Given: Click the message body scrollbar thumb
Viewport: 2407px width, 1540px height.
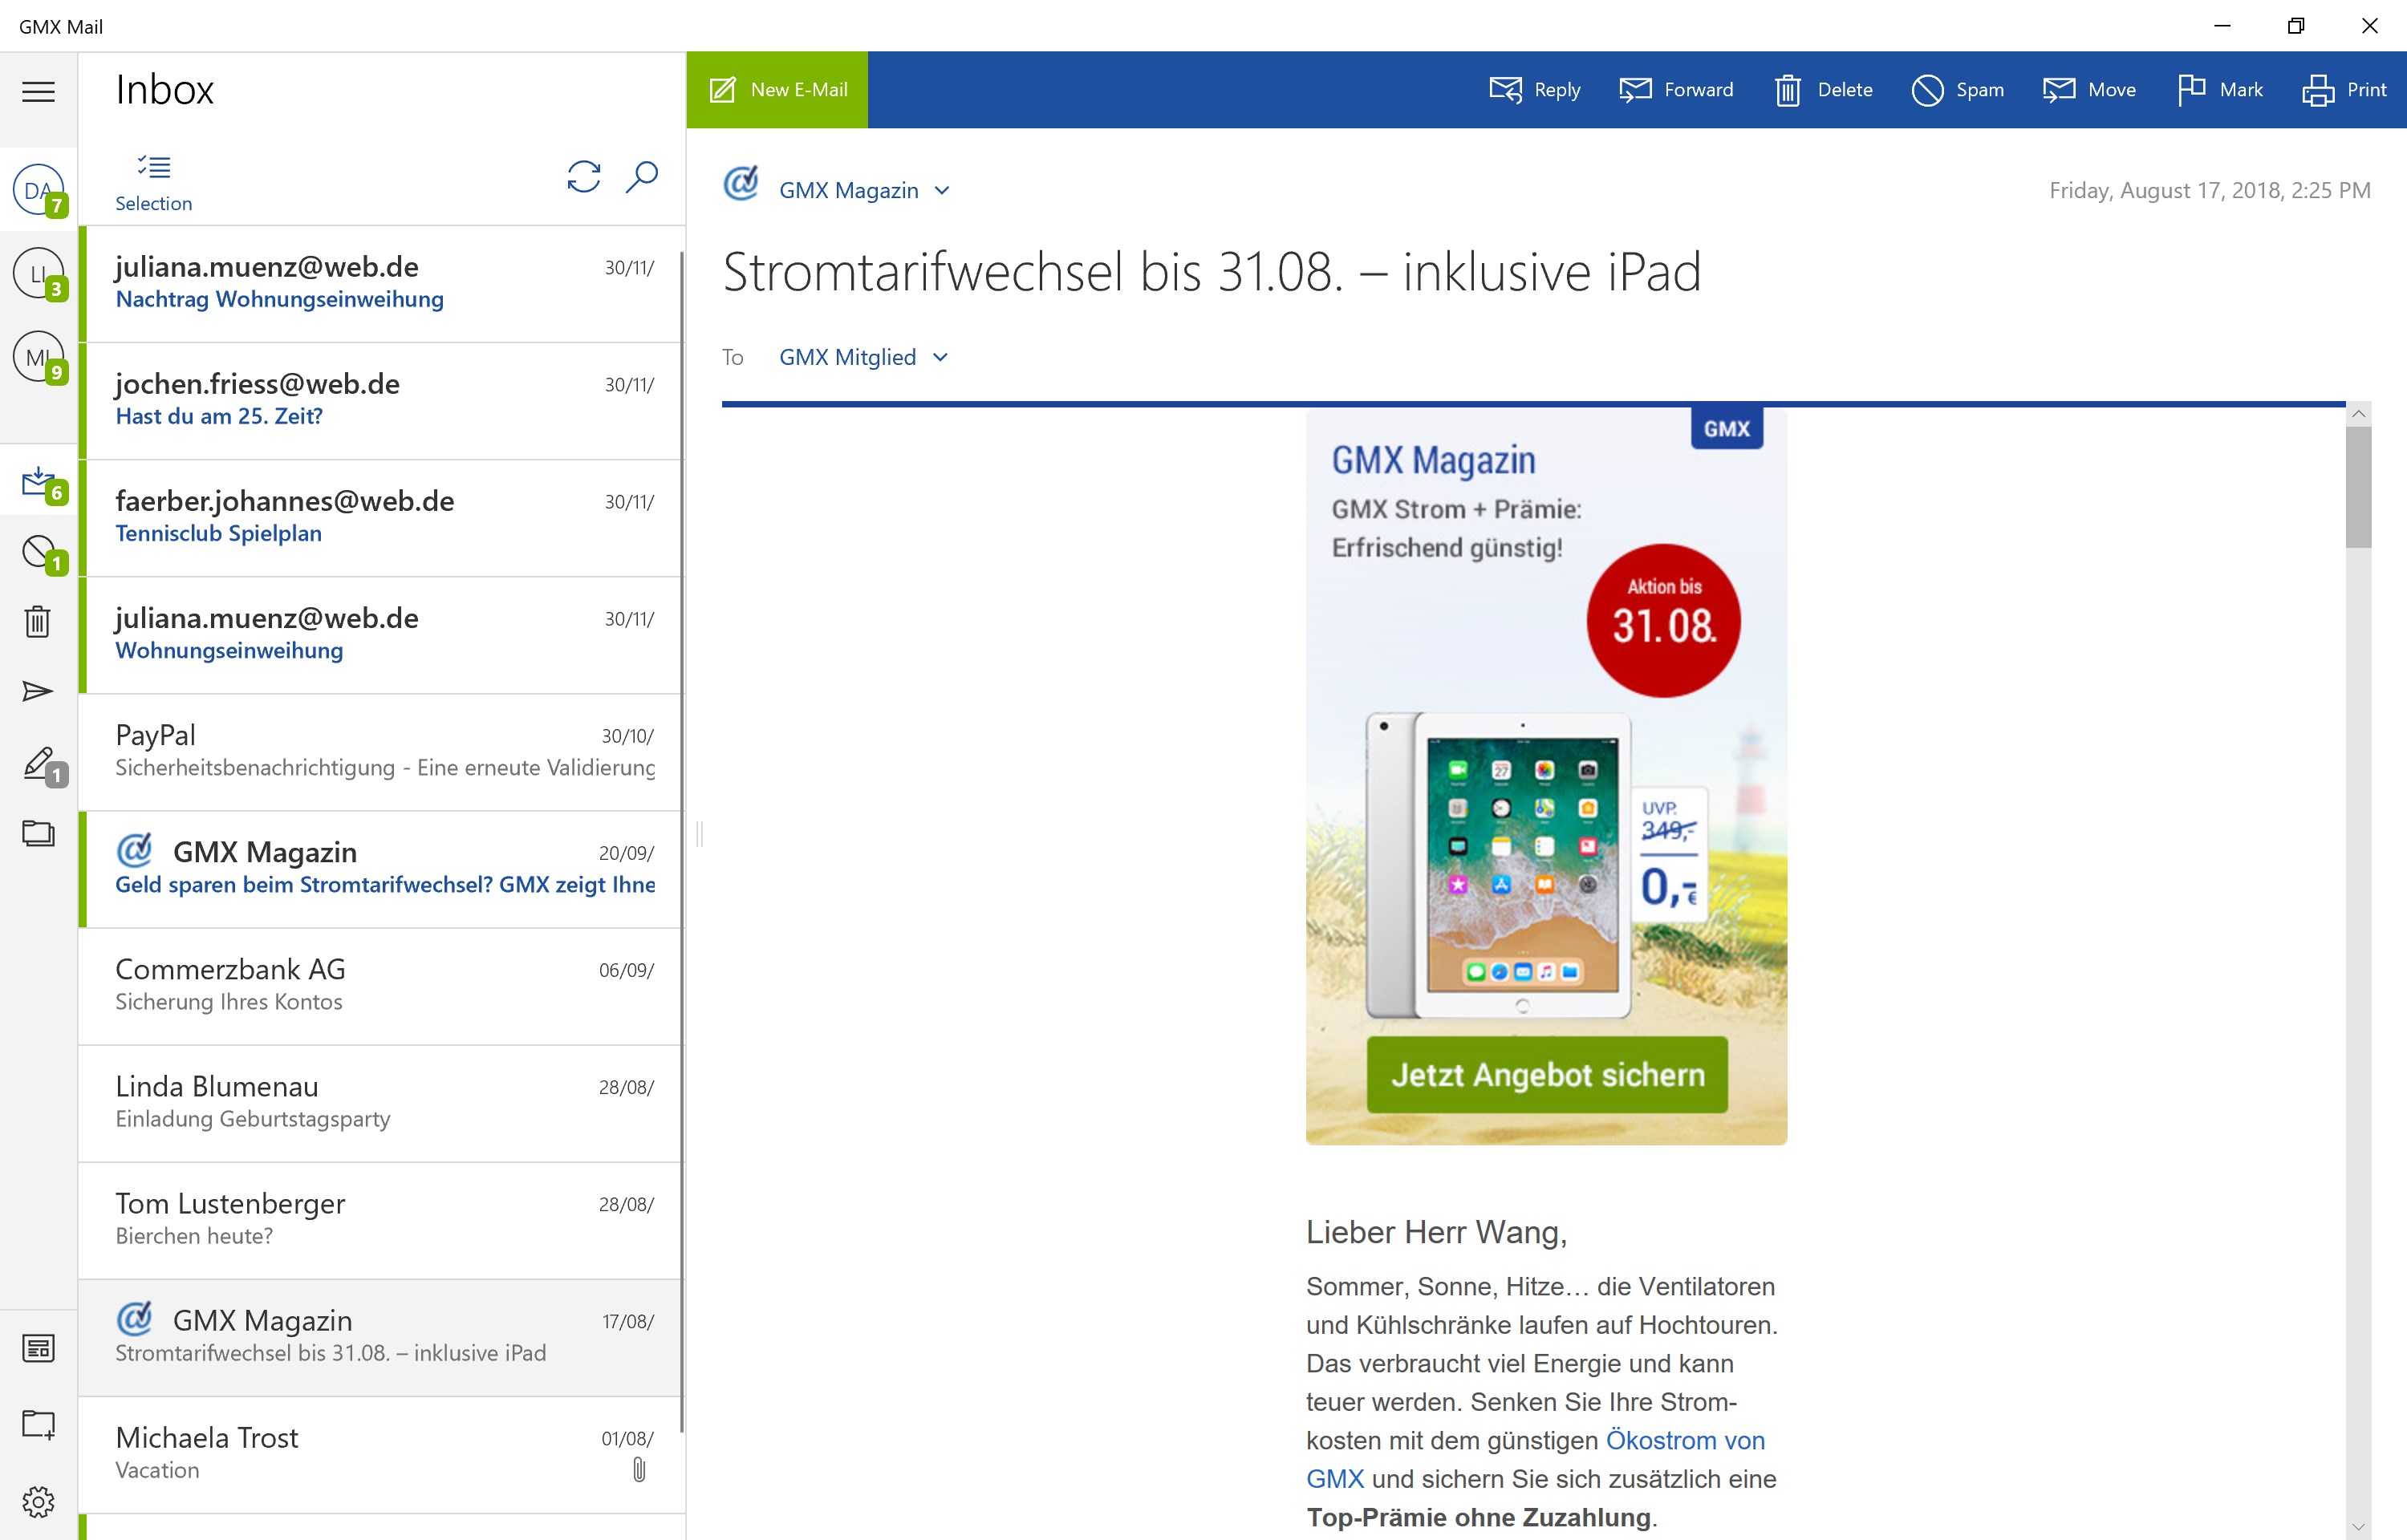Looking at the screenshot, I should click(2358, 488).
